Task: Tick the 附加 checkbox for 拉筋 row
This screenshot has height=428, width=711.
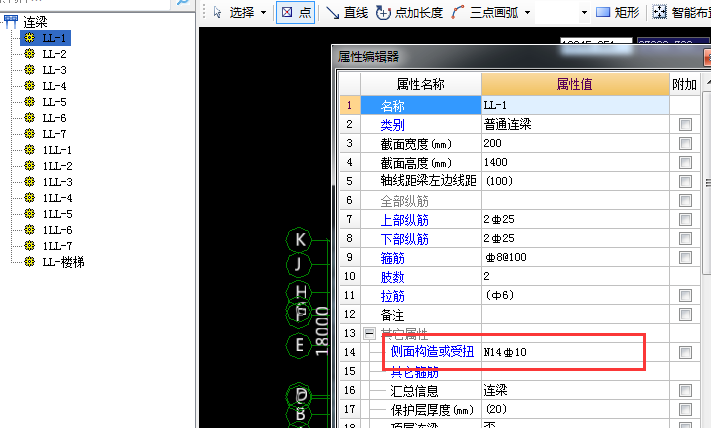Action: tap(685, 296)
